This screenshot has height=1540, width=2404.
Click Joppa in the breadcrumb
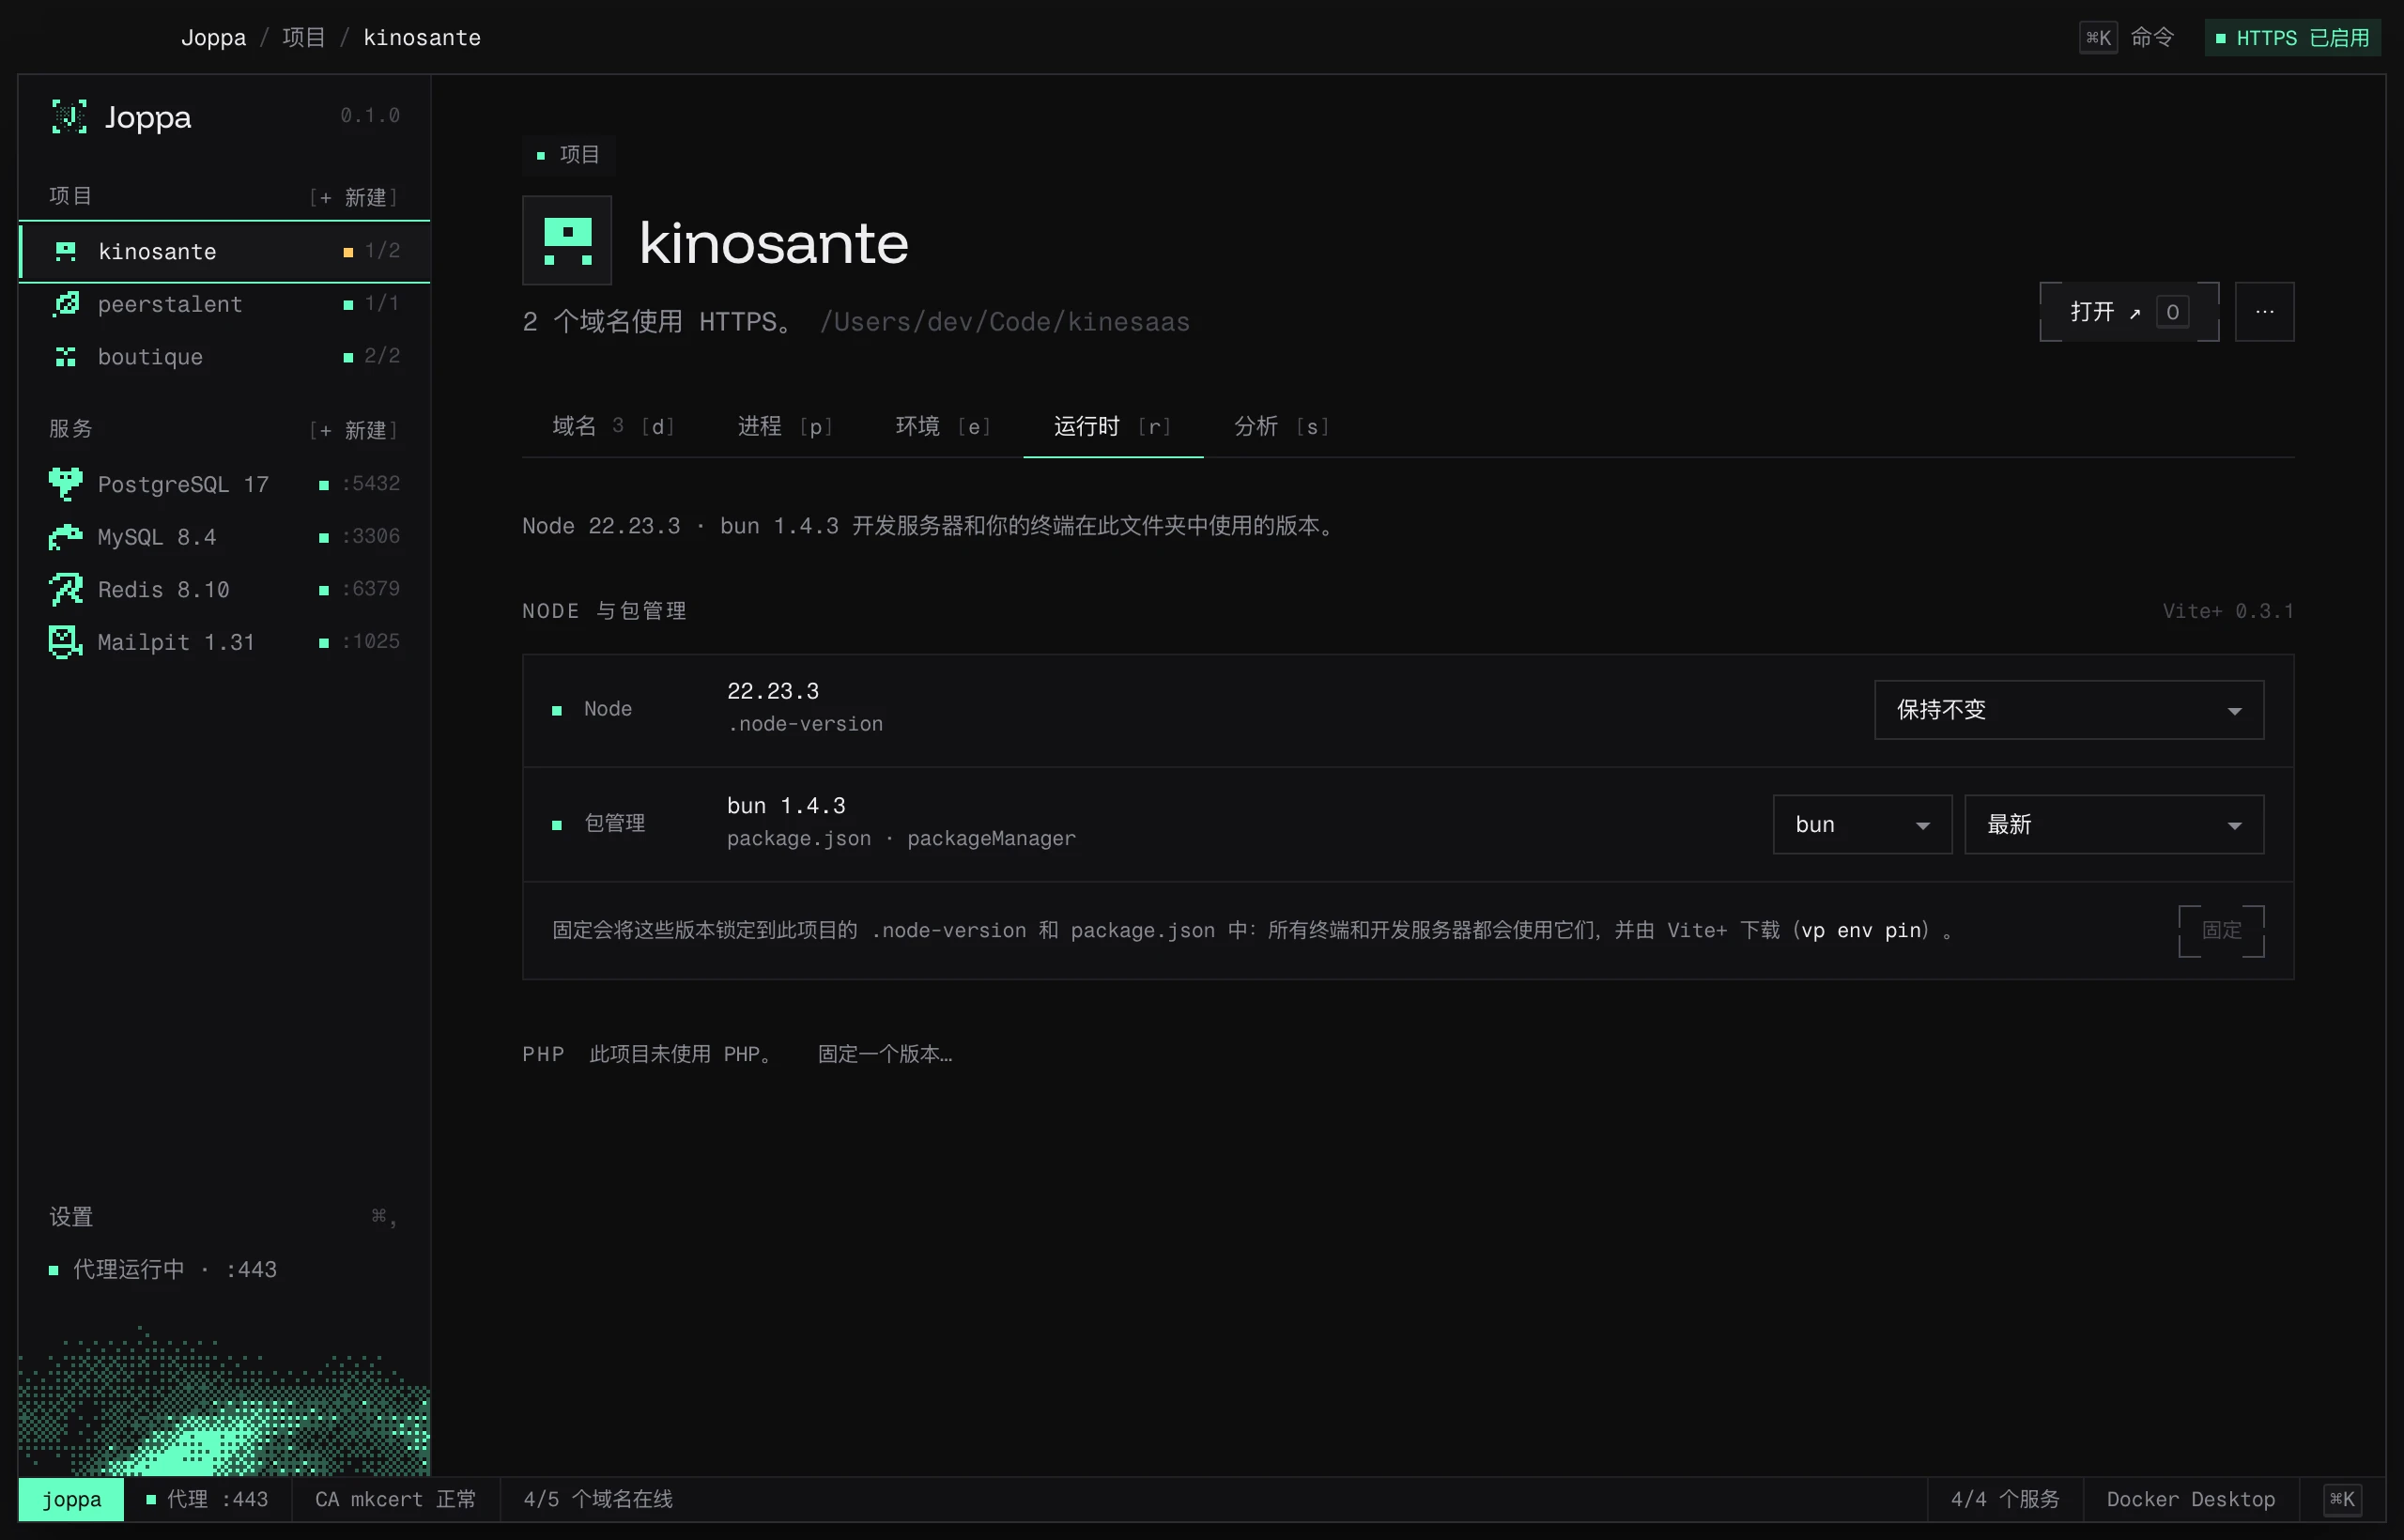(213, 38)
